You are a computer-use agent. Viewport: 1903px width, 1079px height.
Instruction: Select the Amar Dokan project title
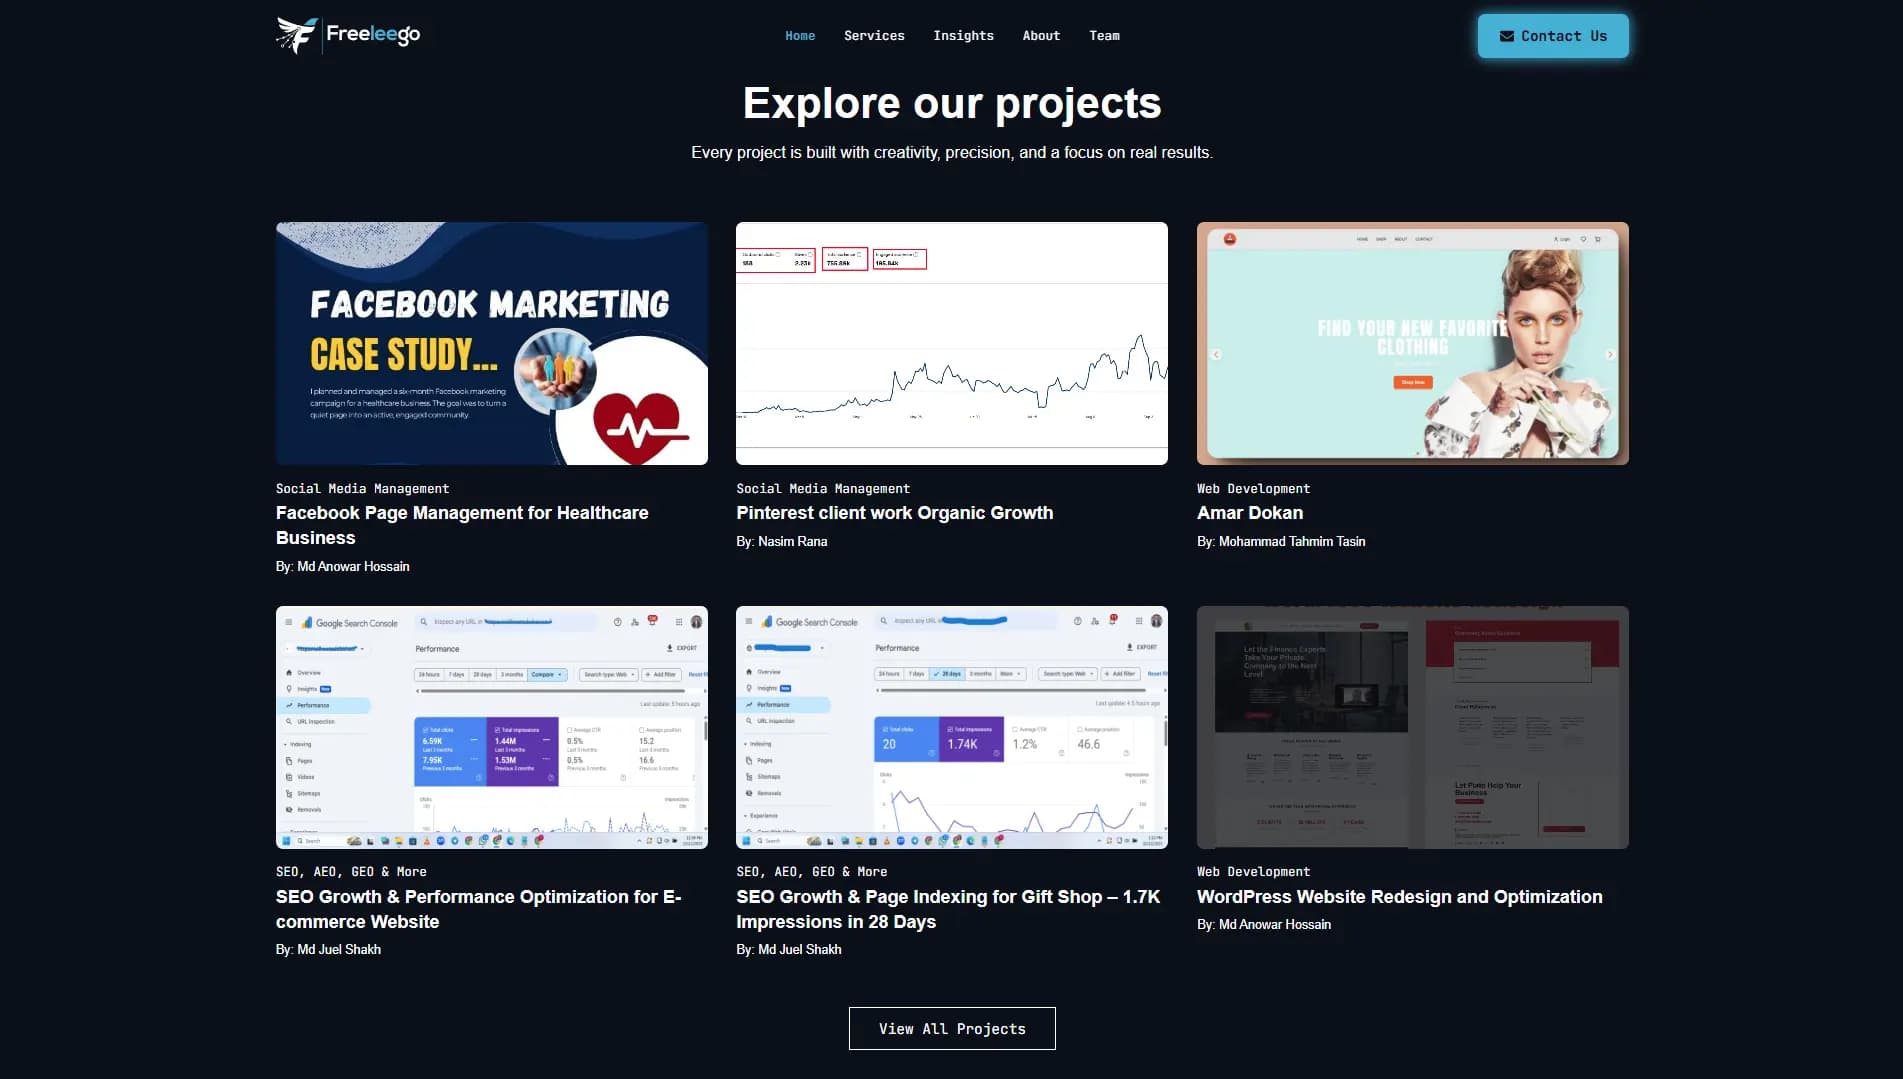pyautogui.click(x=1250, y=513)
